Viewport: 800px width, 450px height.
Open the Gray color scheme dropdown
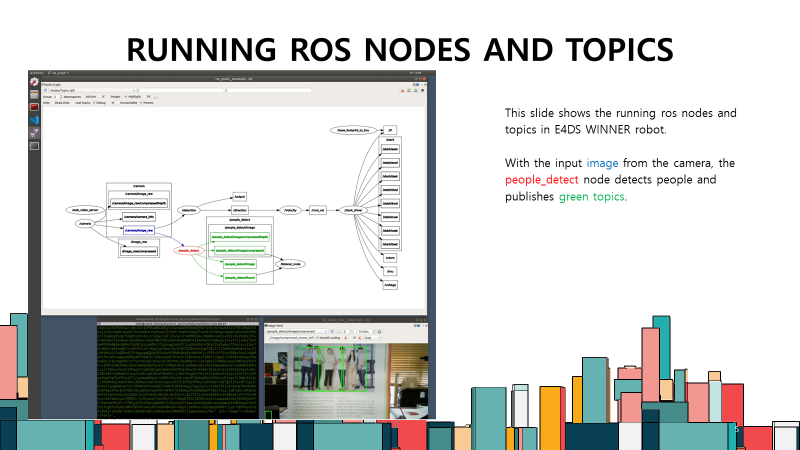(372, 338)
